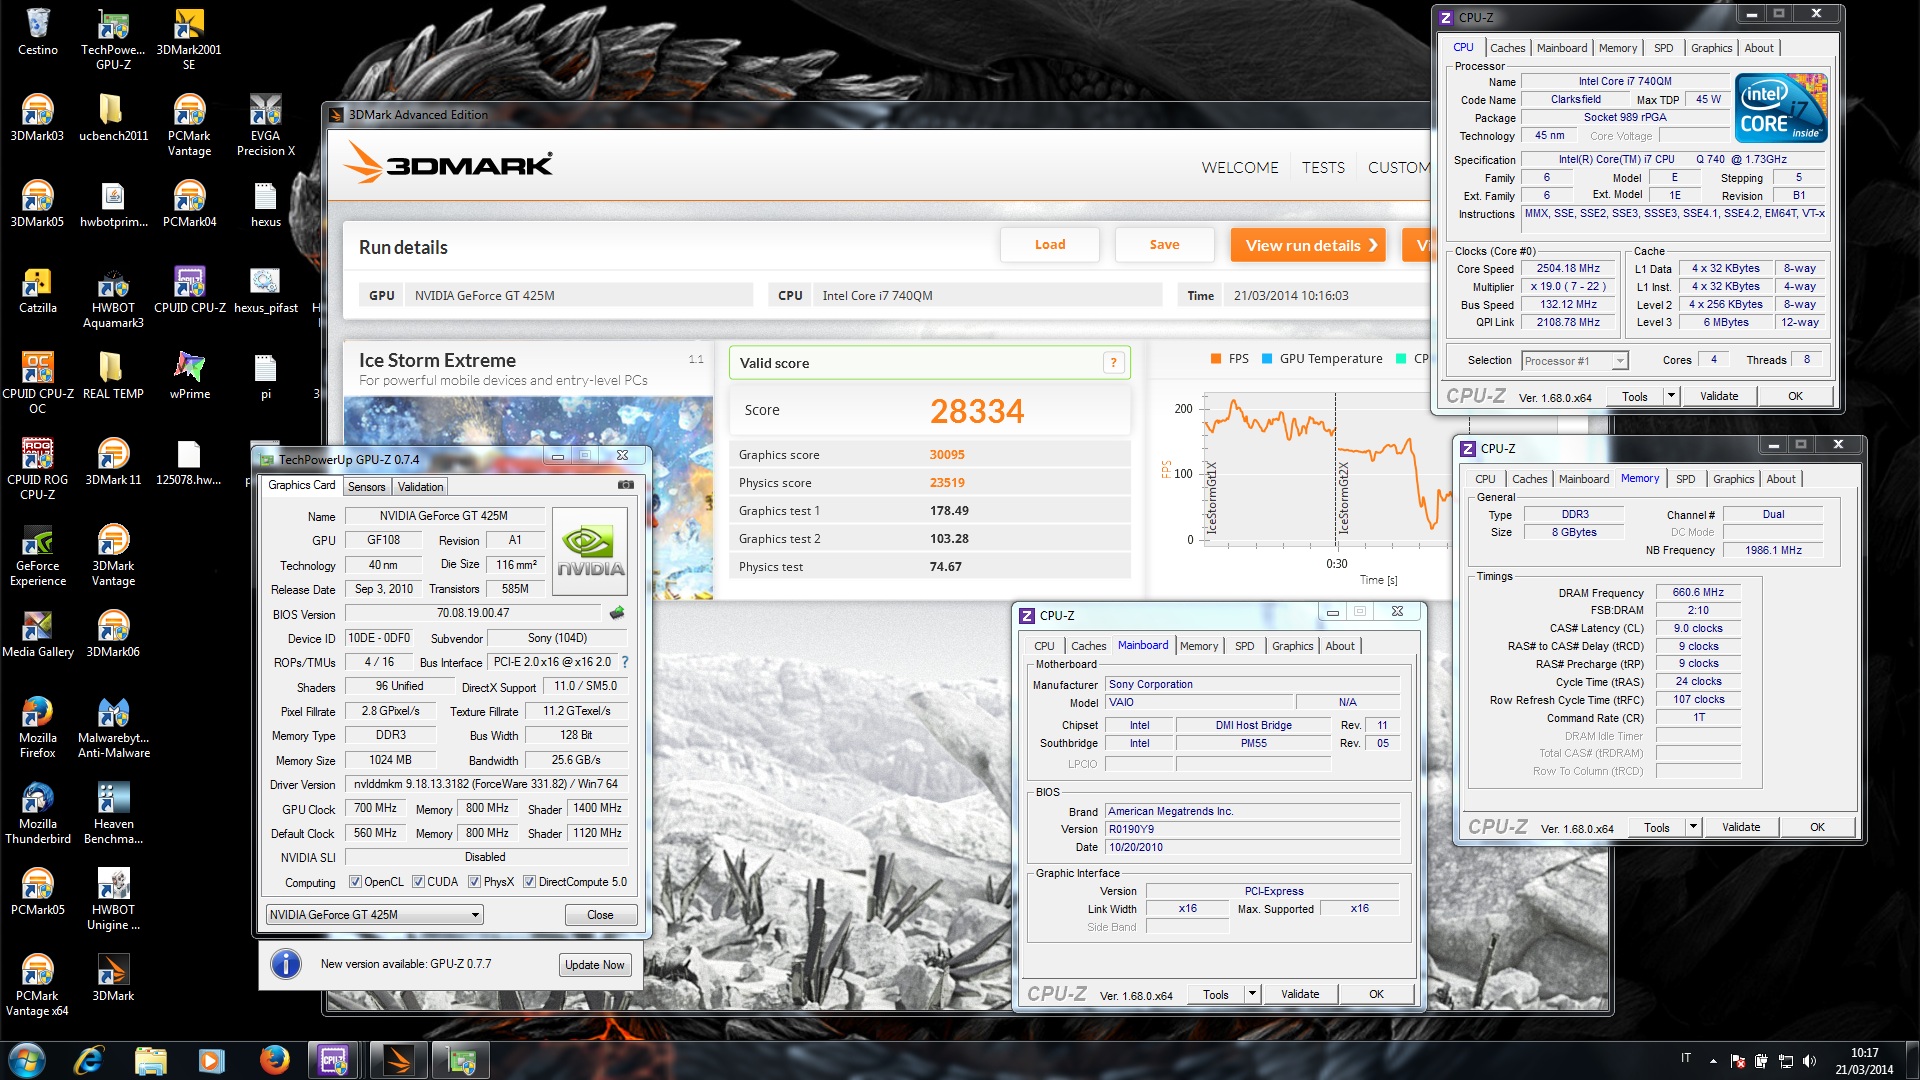The width and height of the screenshot is (1920, 1080).
Task: Click the blue GPU Temperature legend swatch
Action: pos(1267,359)
